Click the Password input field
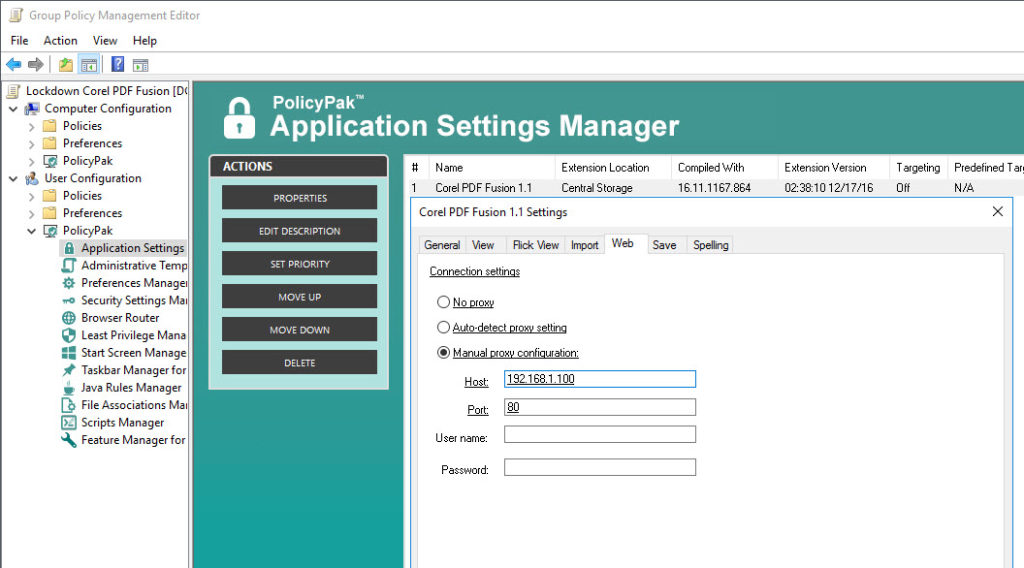 600,467
